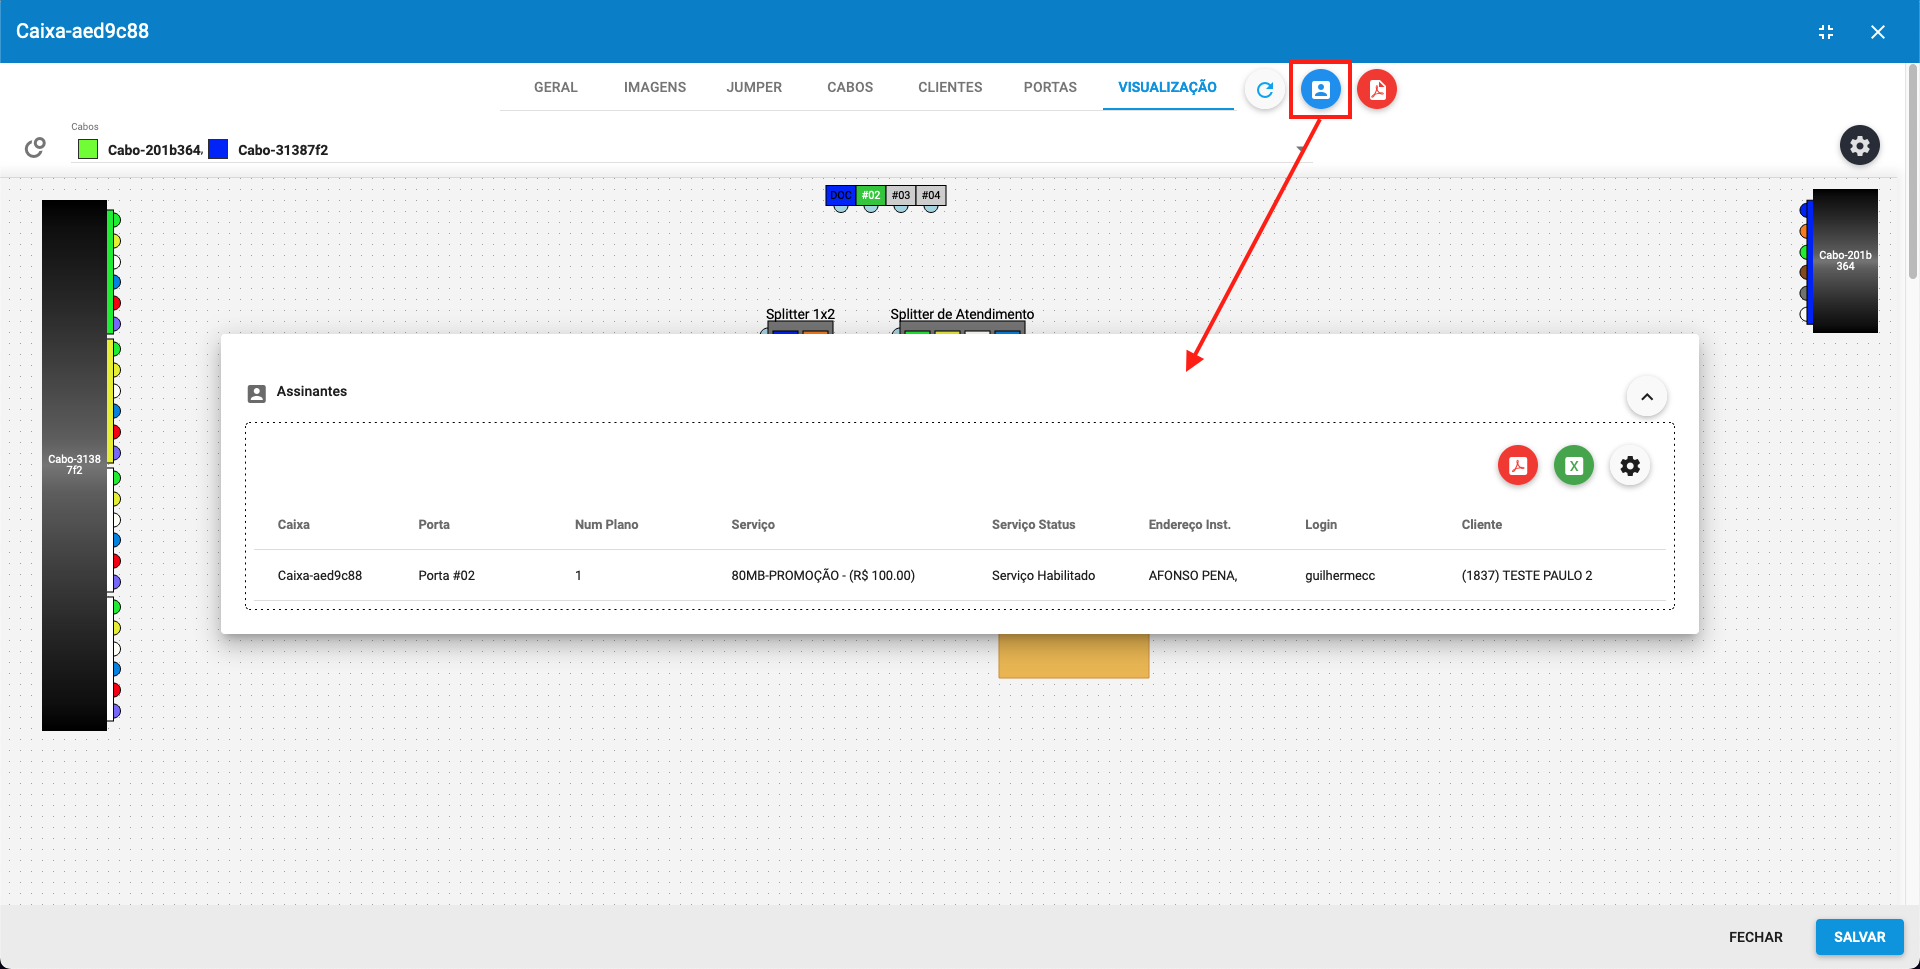1920x969 pixels.
Task: Select the #03 port chip
Action: [900, 195]
